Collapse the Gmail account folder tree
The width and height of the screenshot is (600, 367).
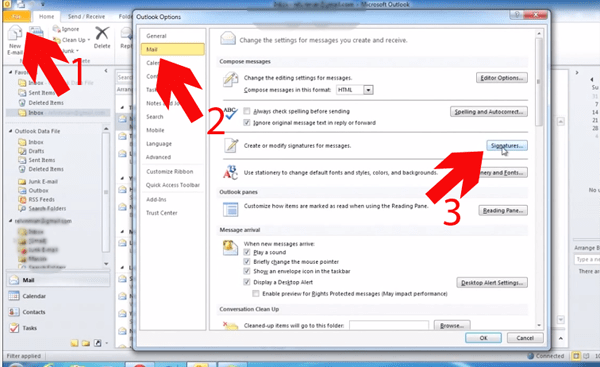11,221
